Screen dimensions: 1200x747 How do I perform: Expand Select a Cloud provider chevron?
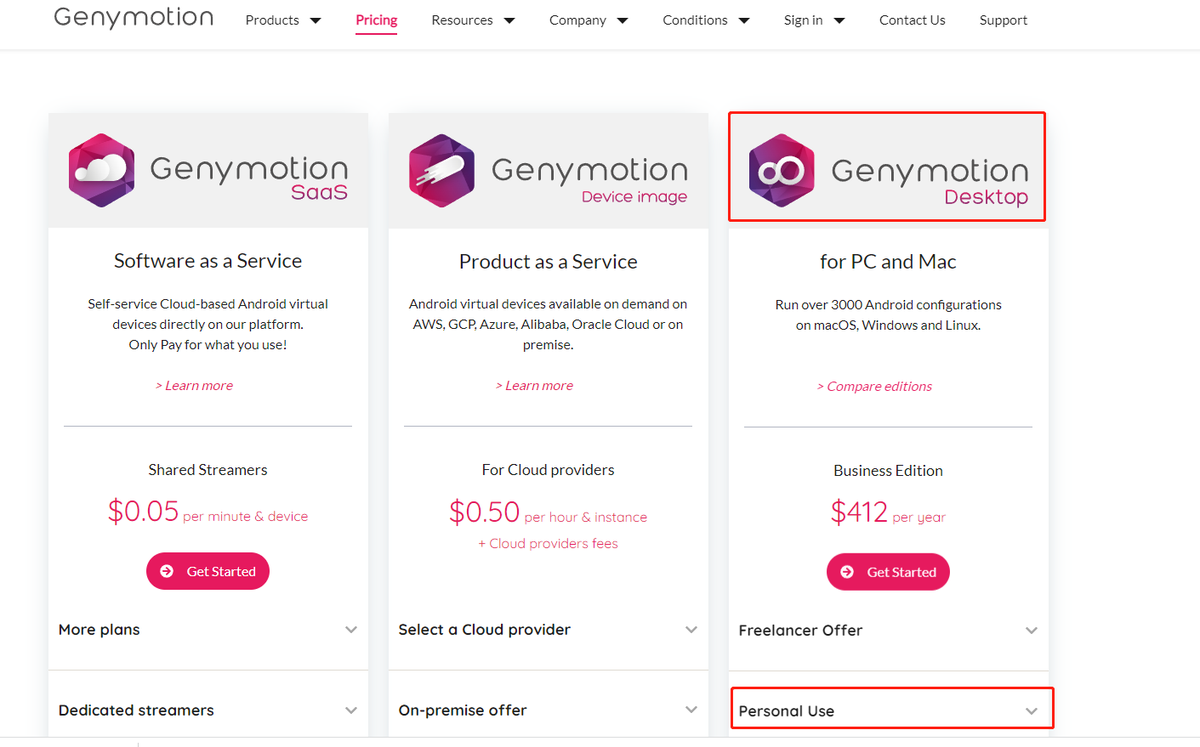(x=691, y=630)
